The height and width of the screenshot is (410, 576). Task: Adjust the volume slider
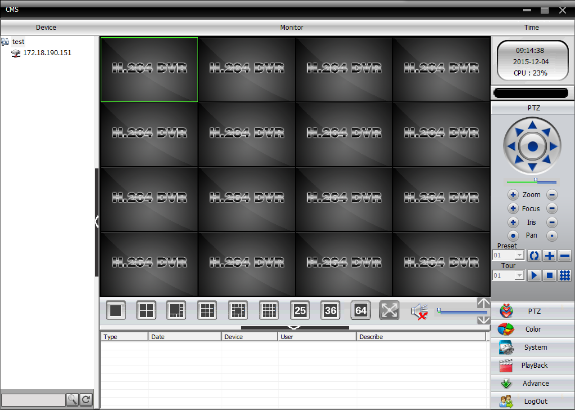click(462, 312)
